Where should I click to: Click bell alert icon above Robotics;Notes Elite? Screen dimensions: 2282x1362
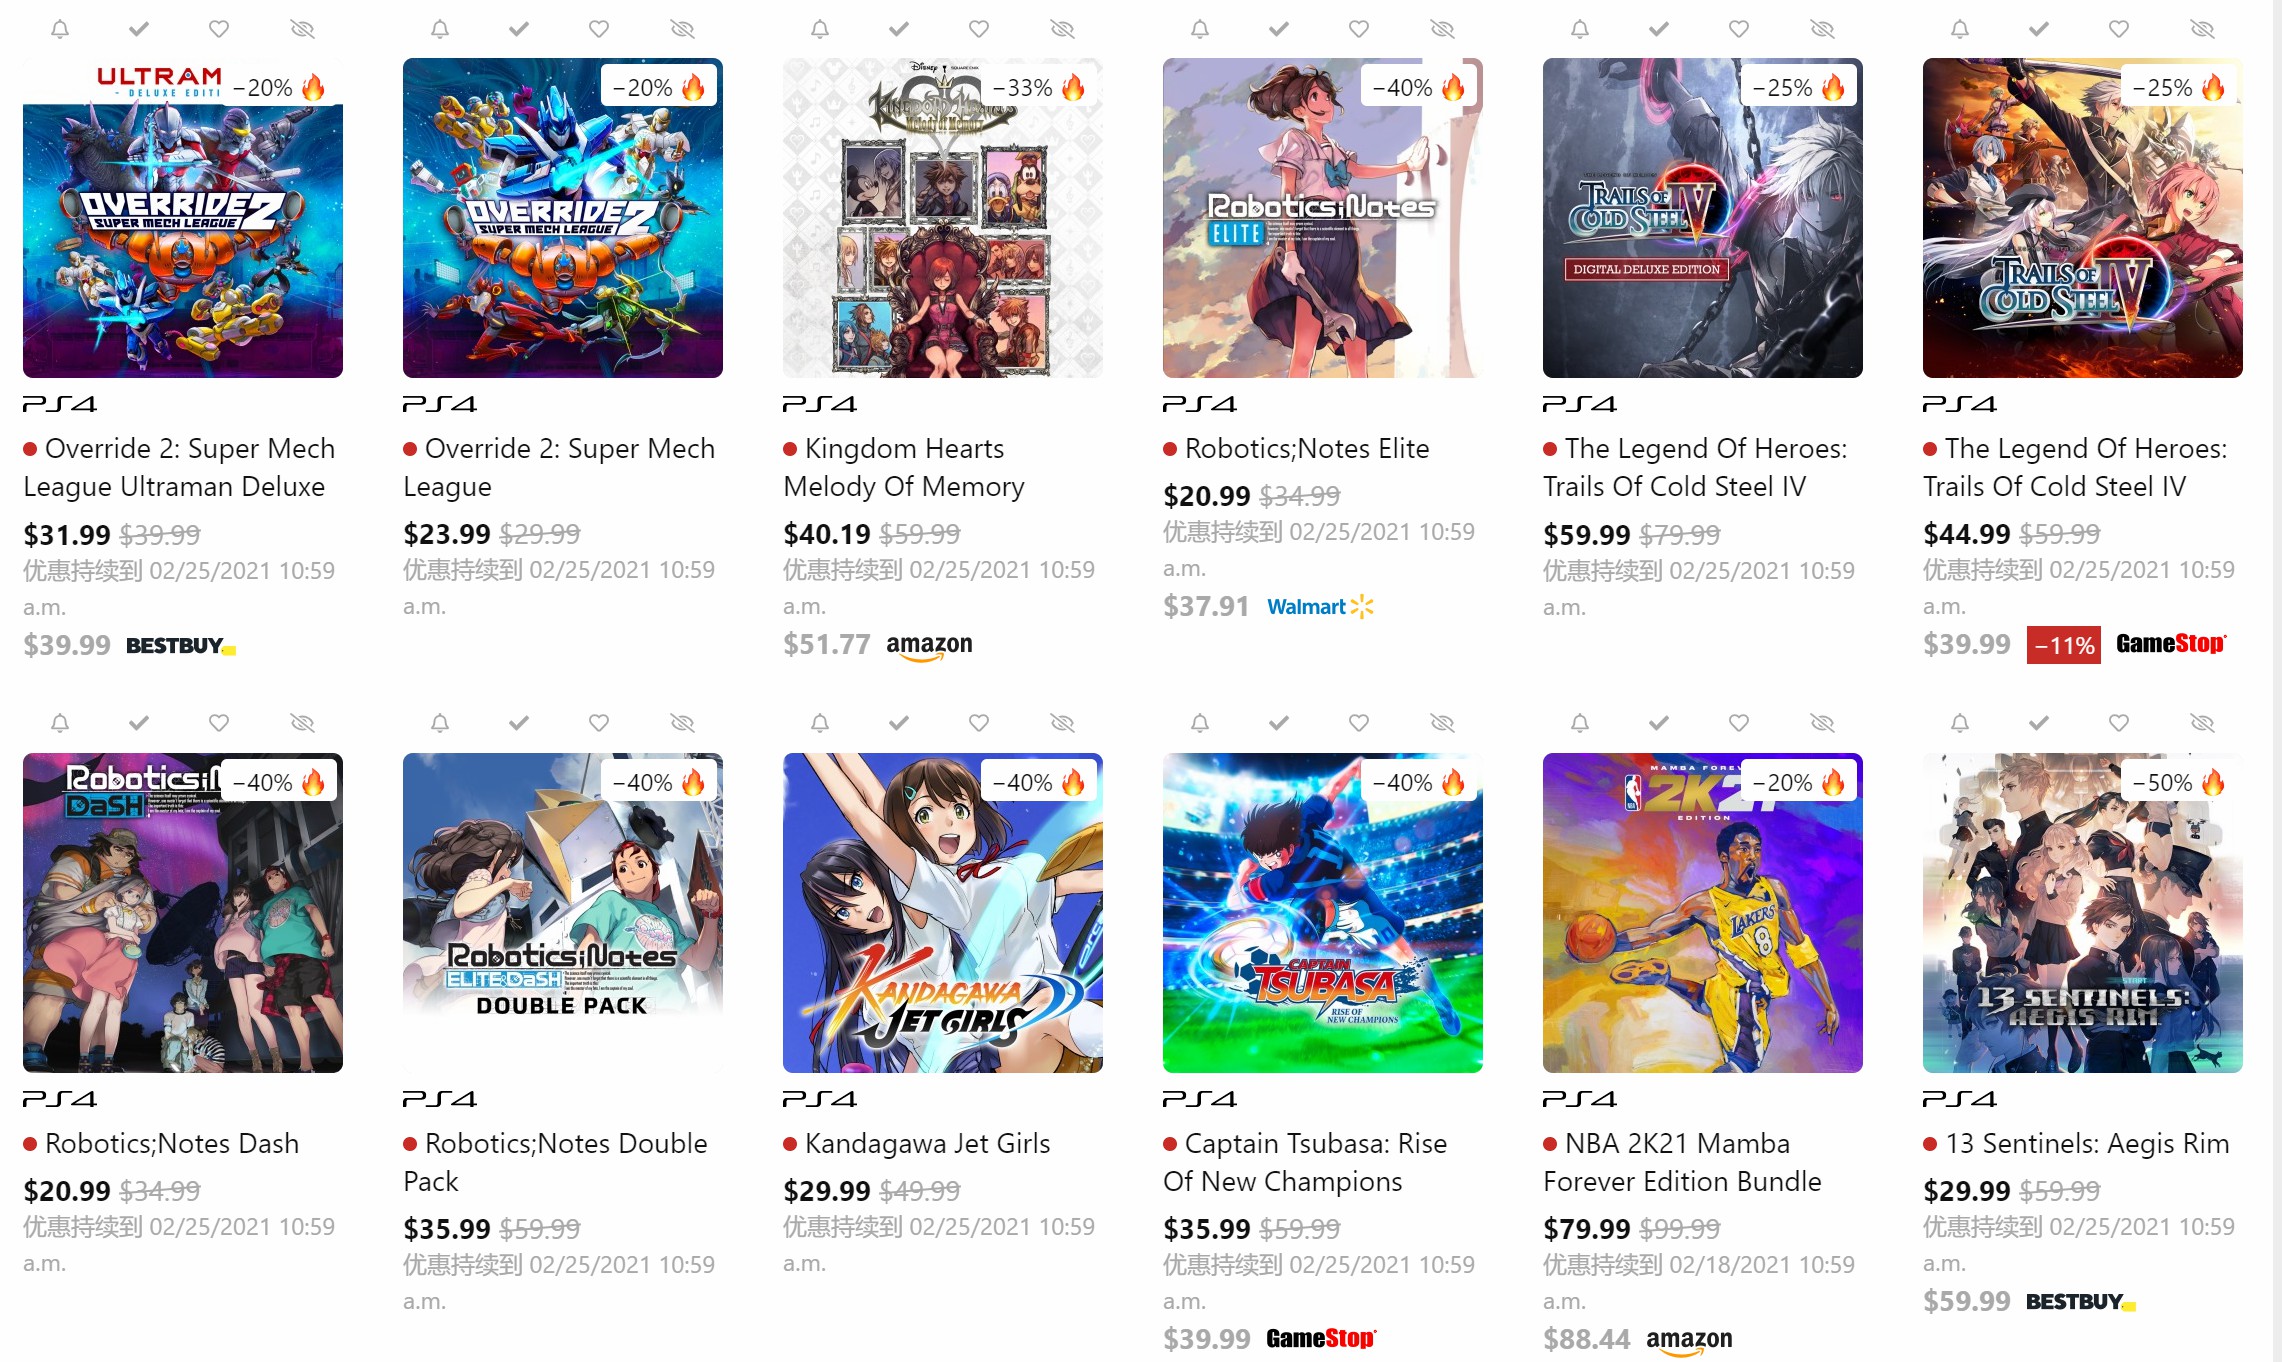[1200, 30]
